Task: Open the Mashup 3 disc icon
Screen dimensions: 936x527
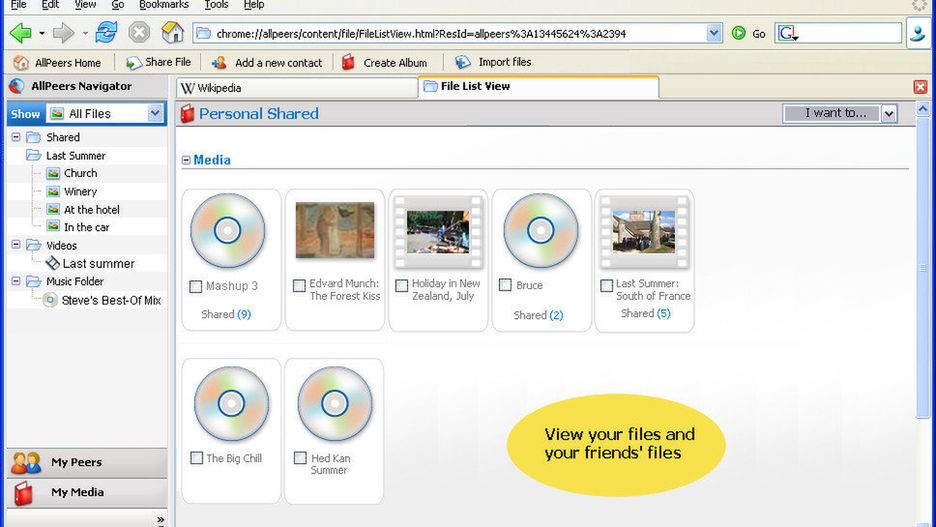Action: coord(227,230)
